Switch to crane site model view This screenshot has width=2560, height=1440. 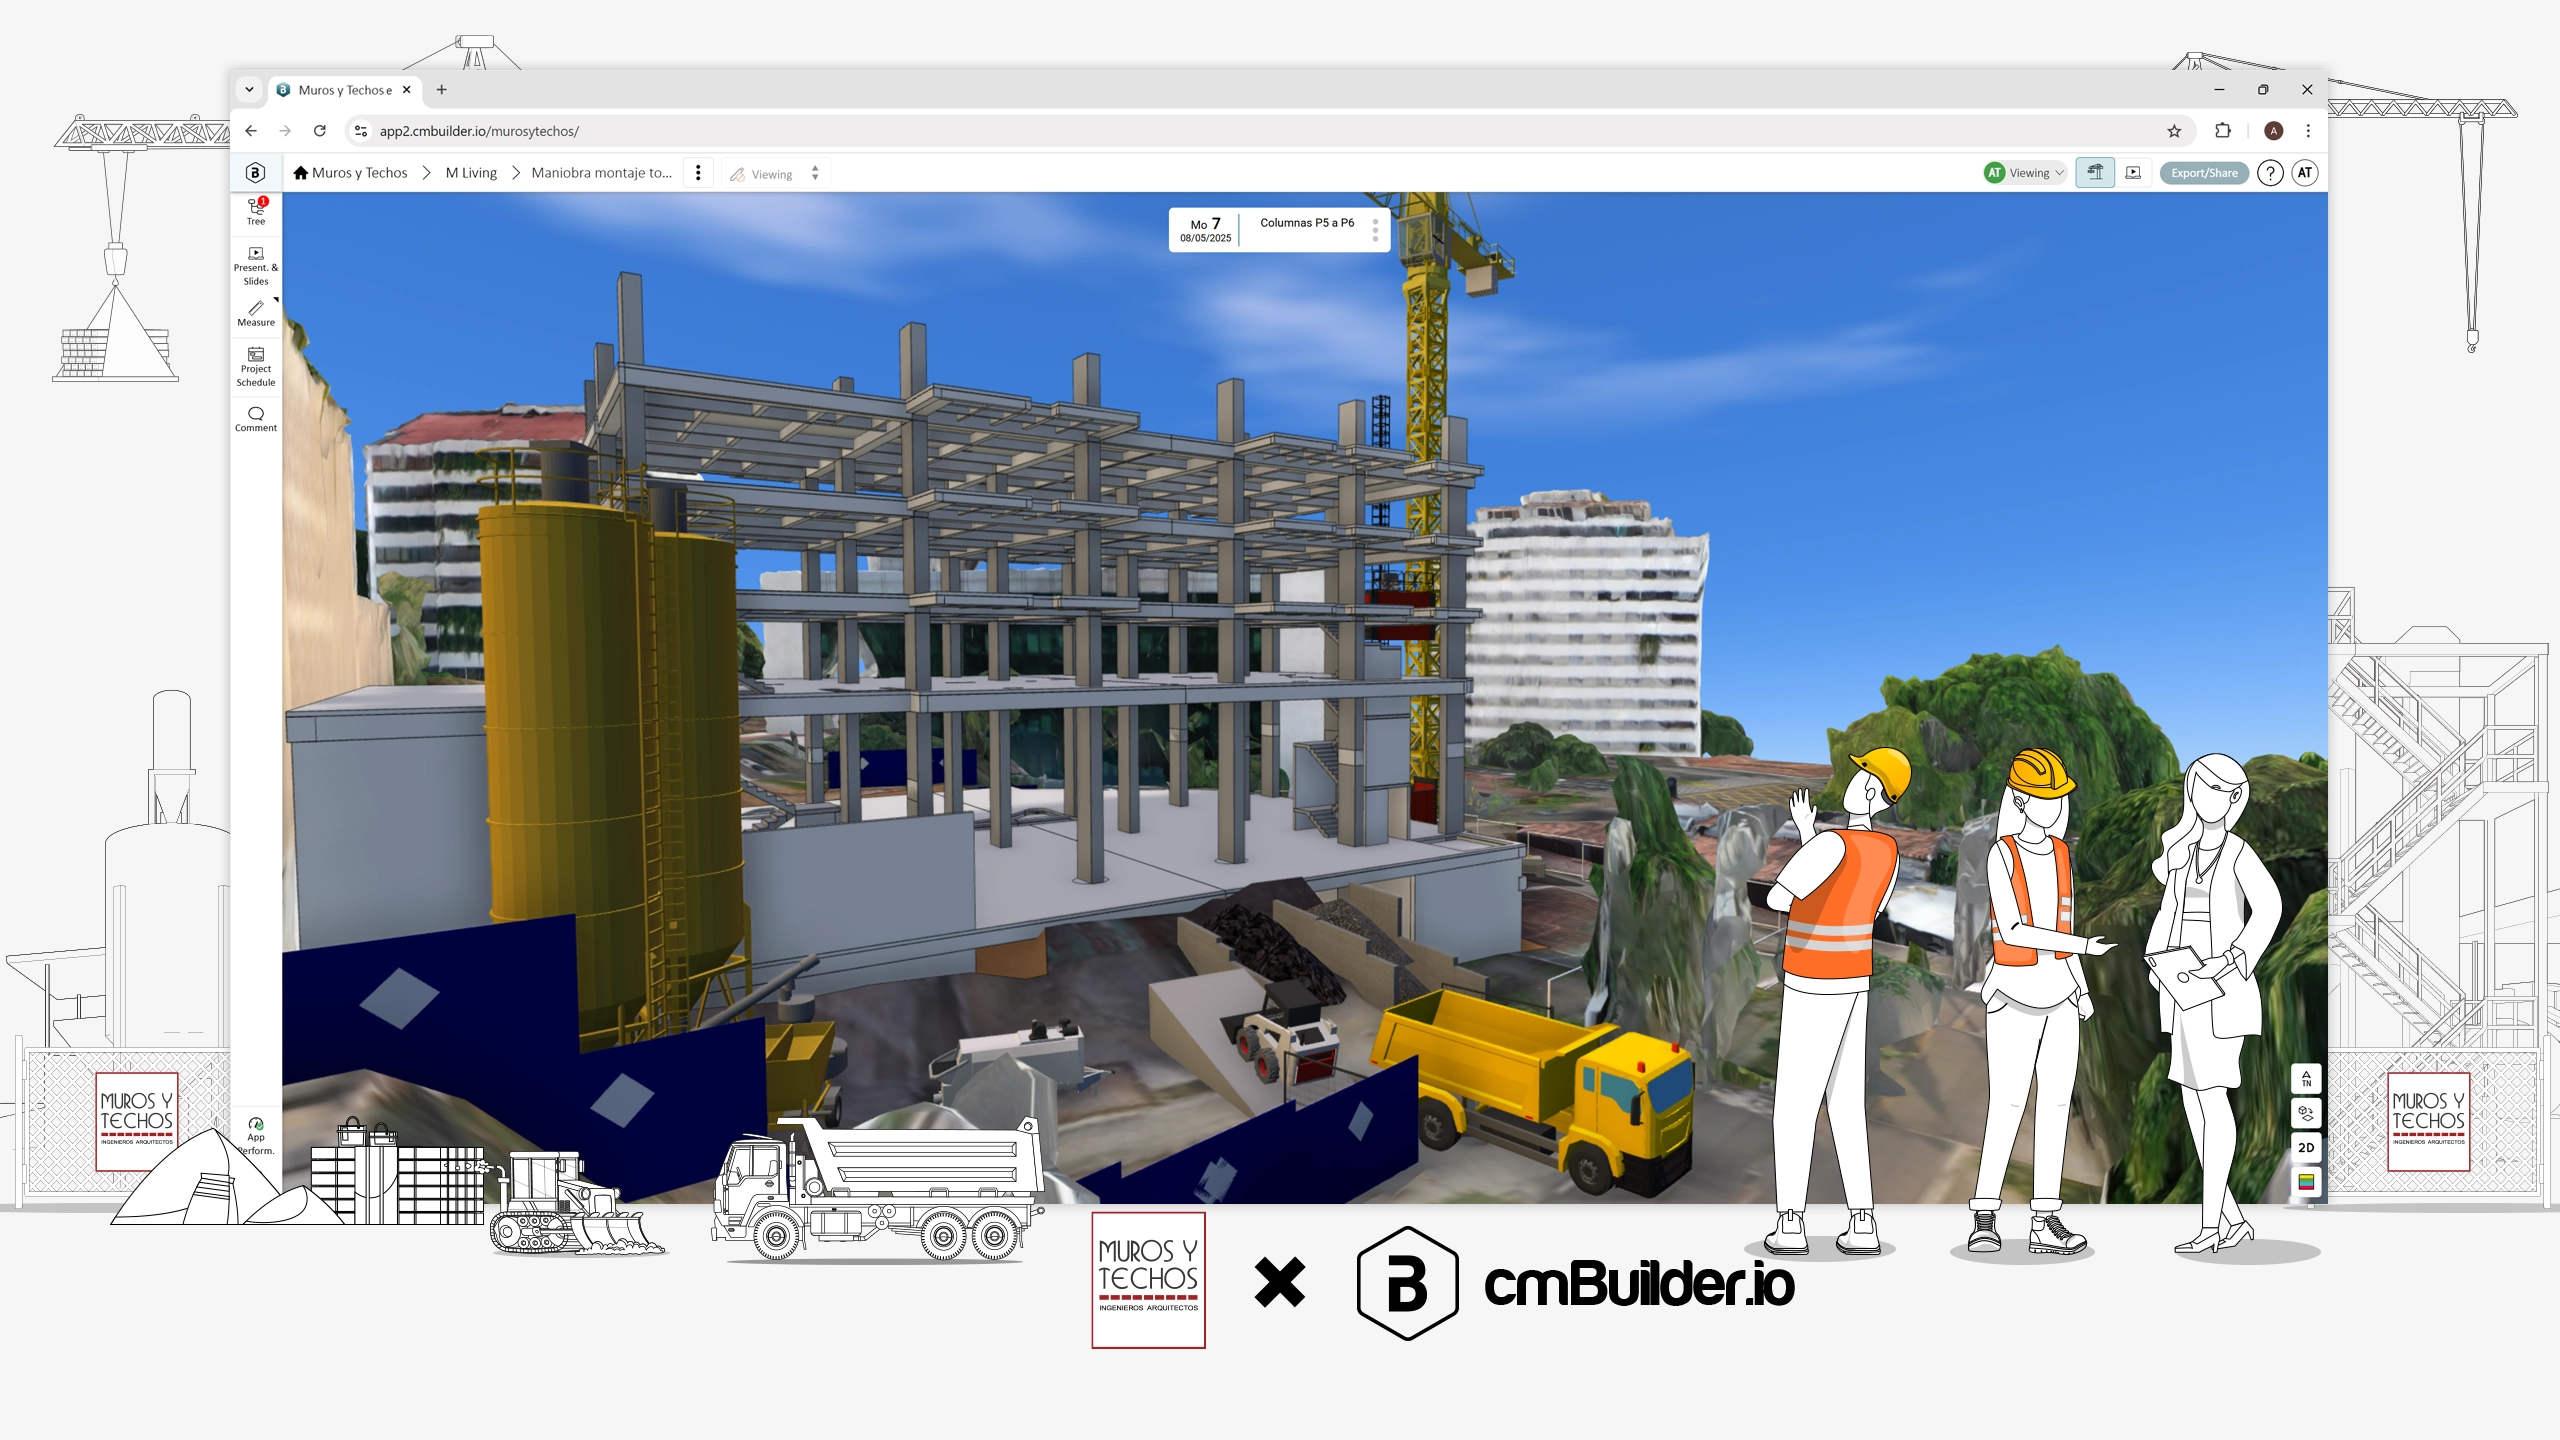(2095, 173)
